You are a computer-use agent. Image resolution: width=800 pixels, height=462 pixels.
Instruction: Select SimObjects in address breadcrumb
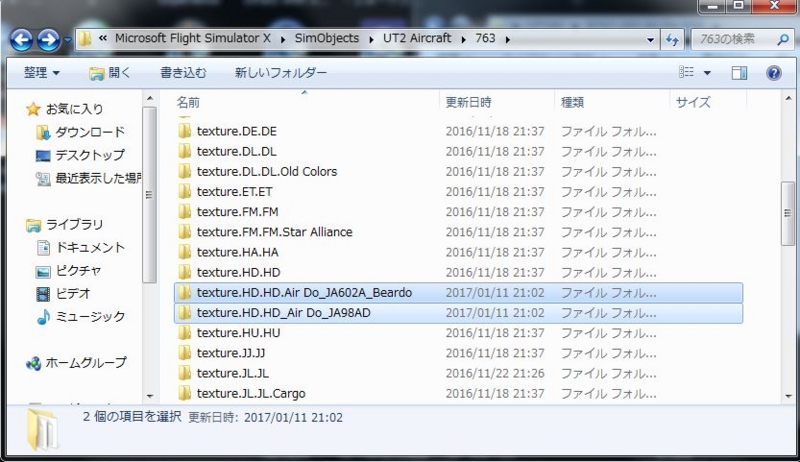click(x=327, y=38)
